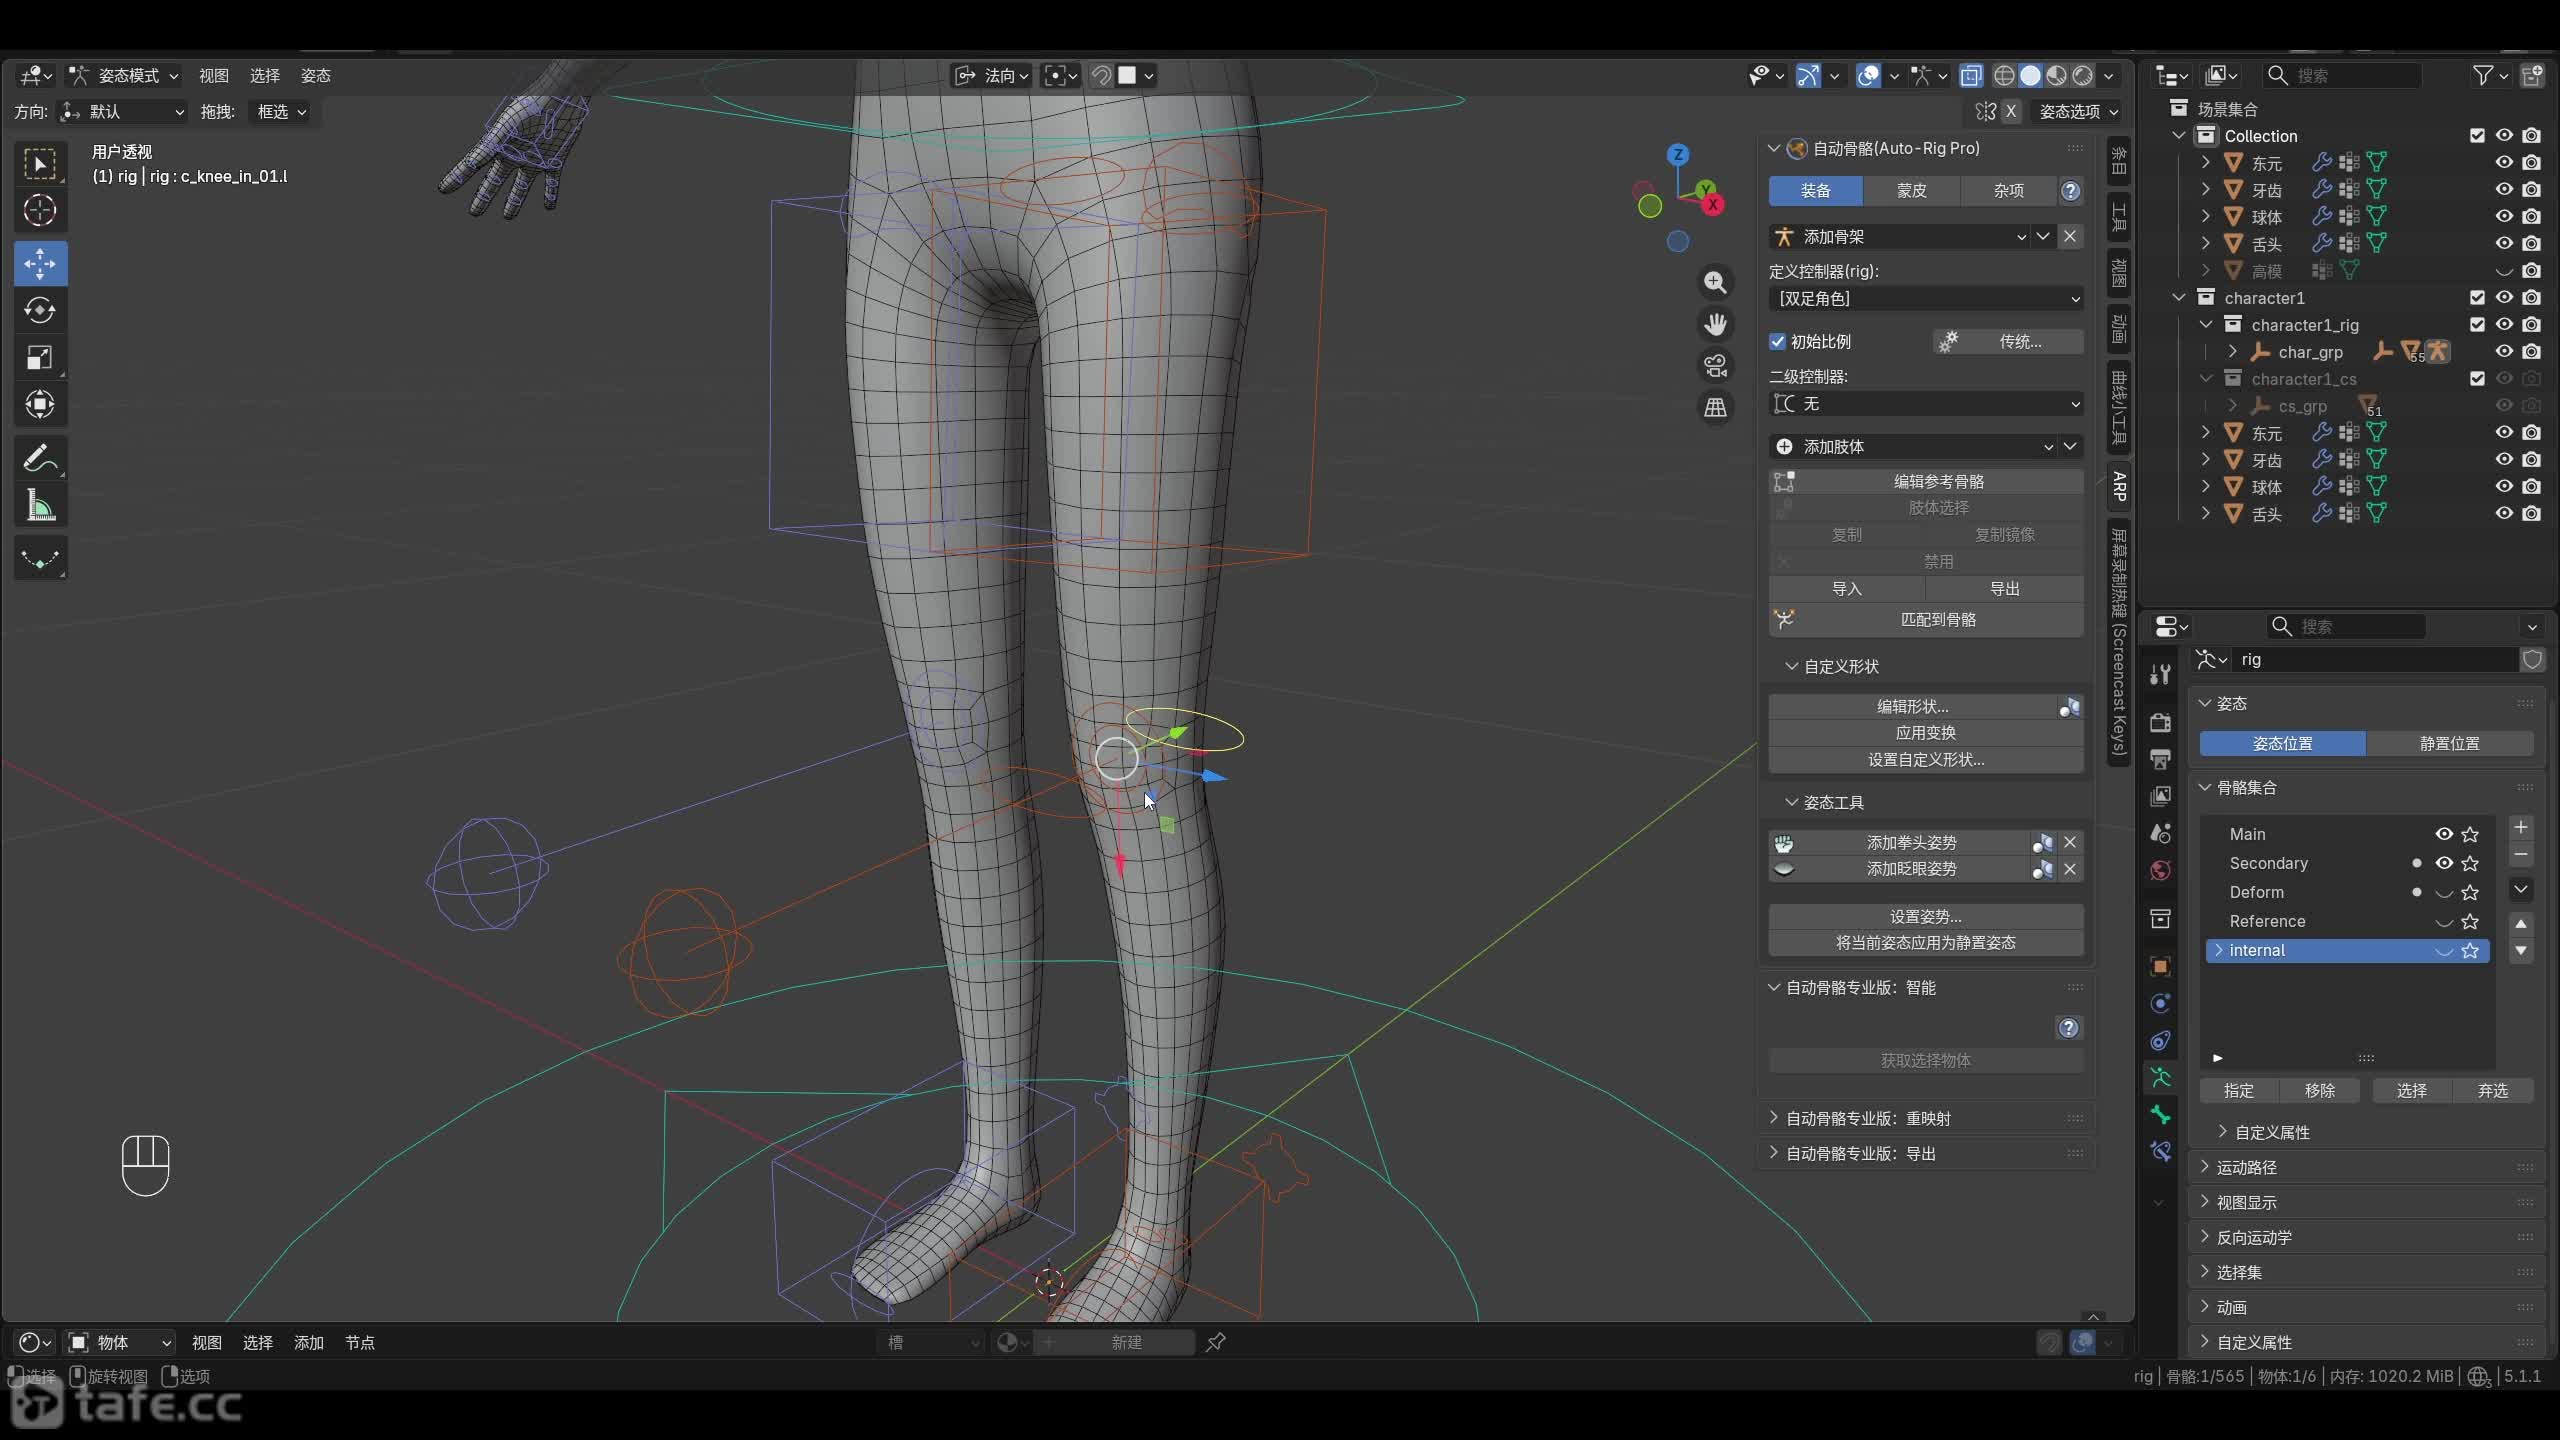Click 设置自定义形状... button

click(x=1926, y=760)
